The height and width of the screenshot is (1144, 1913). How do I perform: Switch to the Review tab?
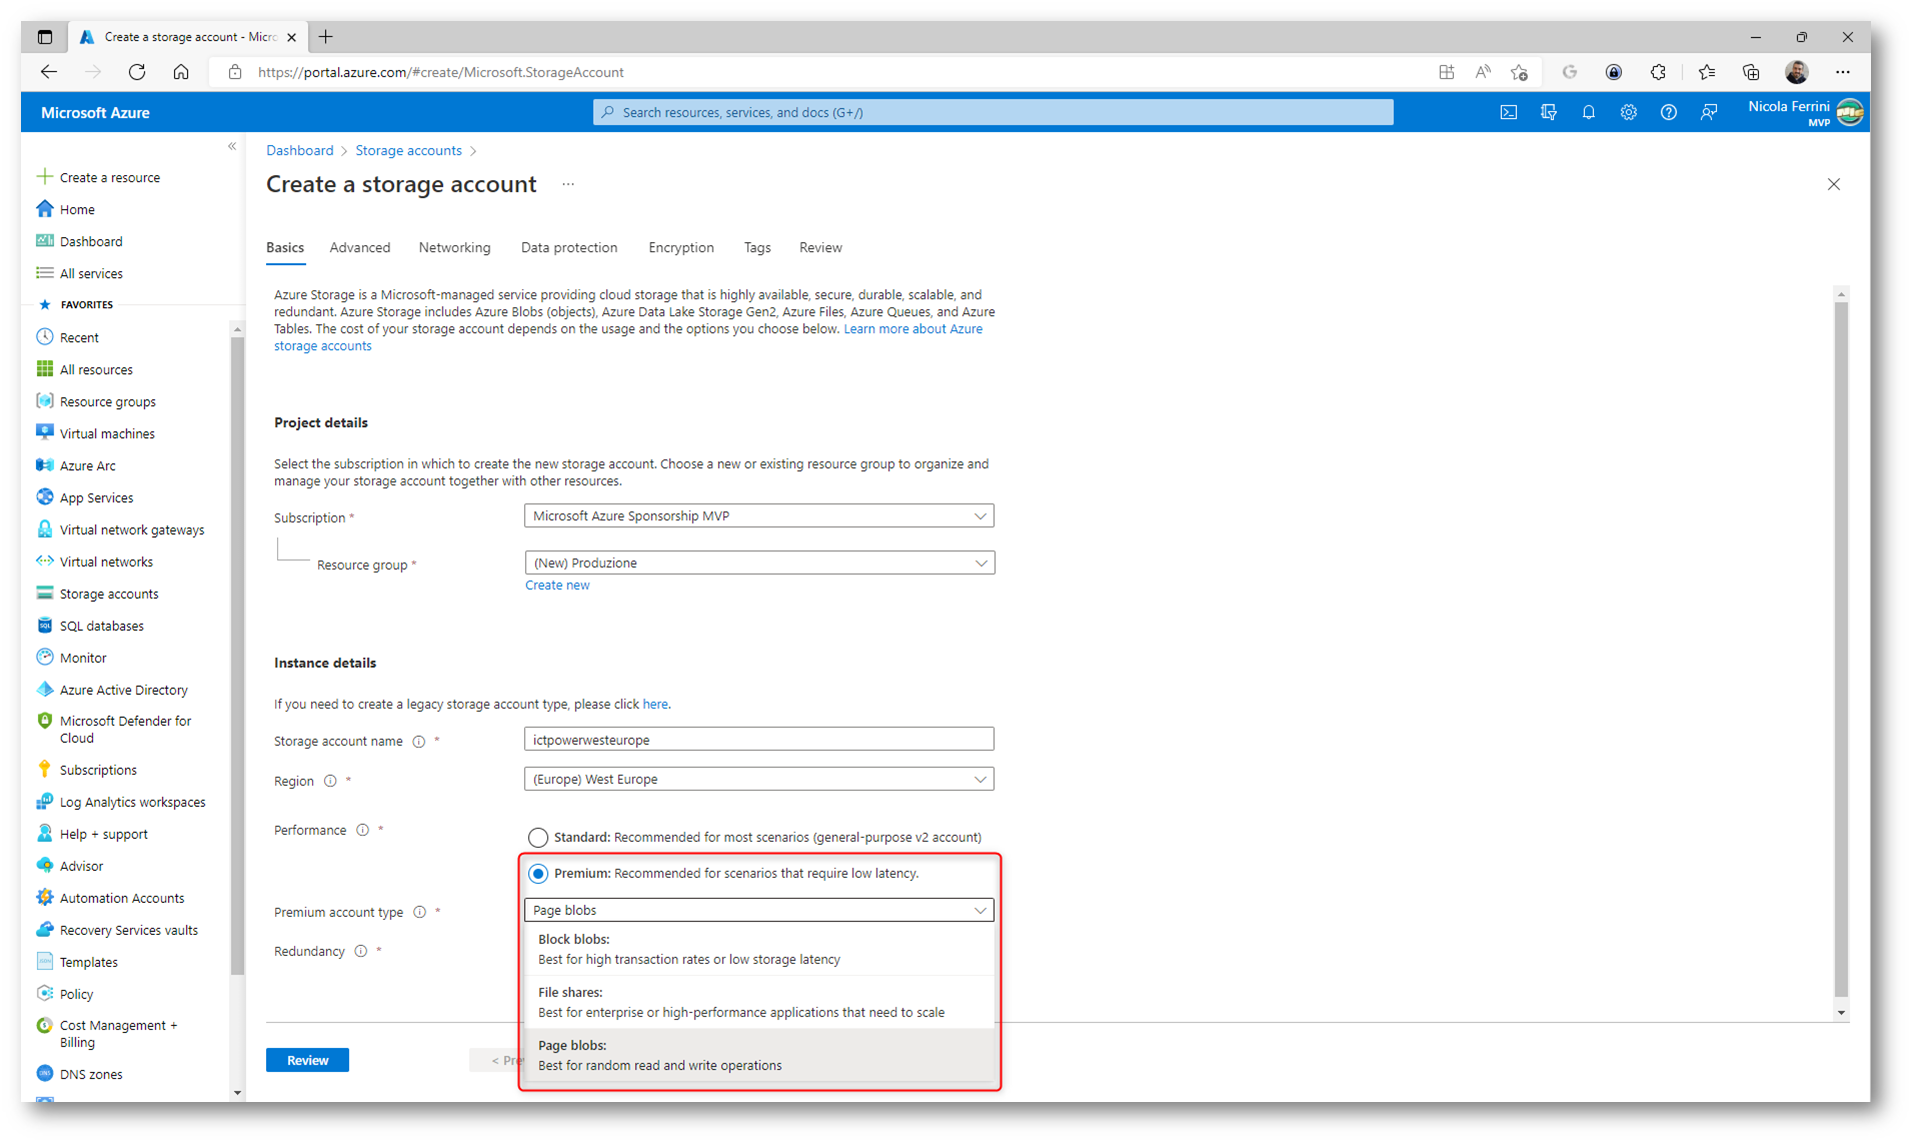820,247
